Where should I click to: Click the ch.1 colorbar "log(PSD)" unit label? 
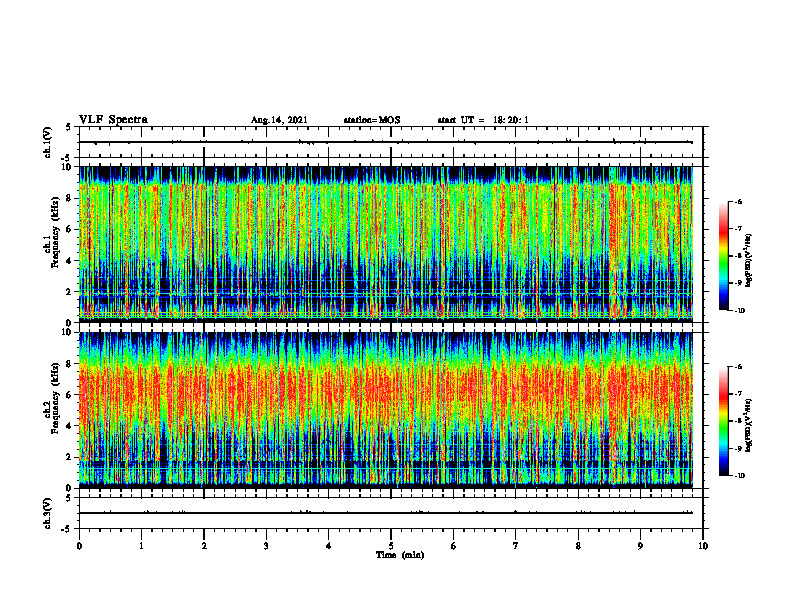coord(749,260)
